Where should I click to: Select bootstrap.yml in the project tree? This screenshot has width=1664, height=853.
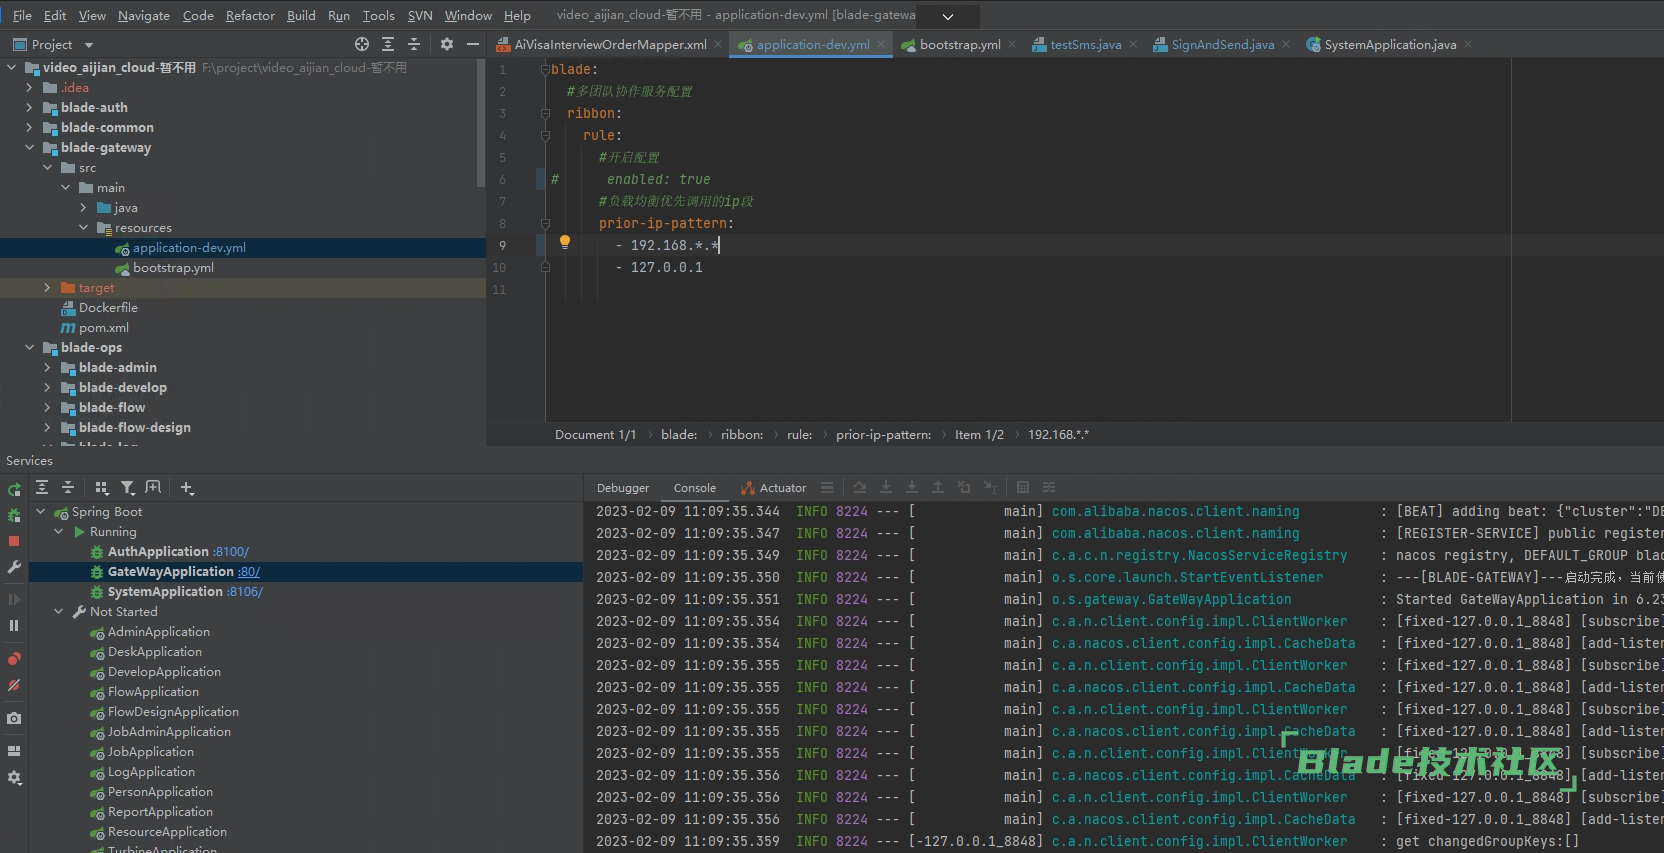[173, 268]
